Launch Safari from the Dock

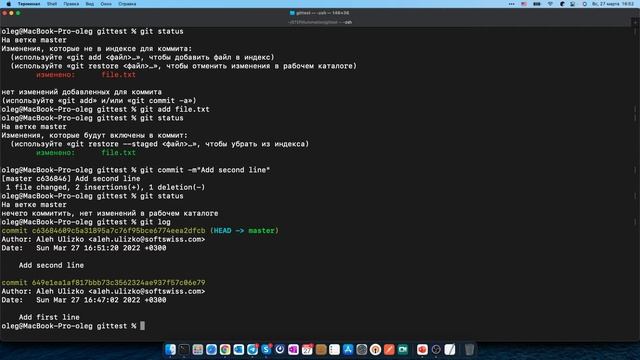(x=211, y=349)
